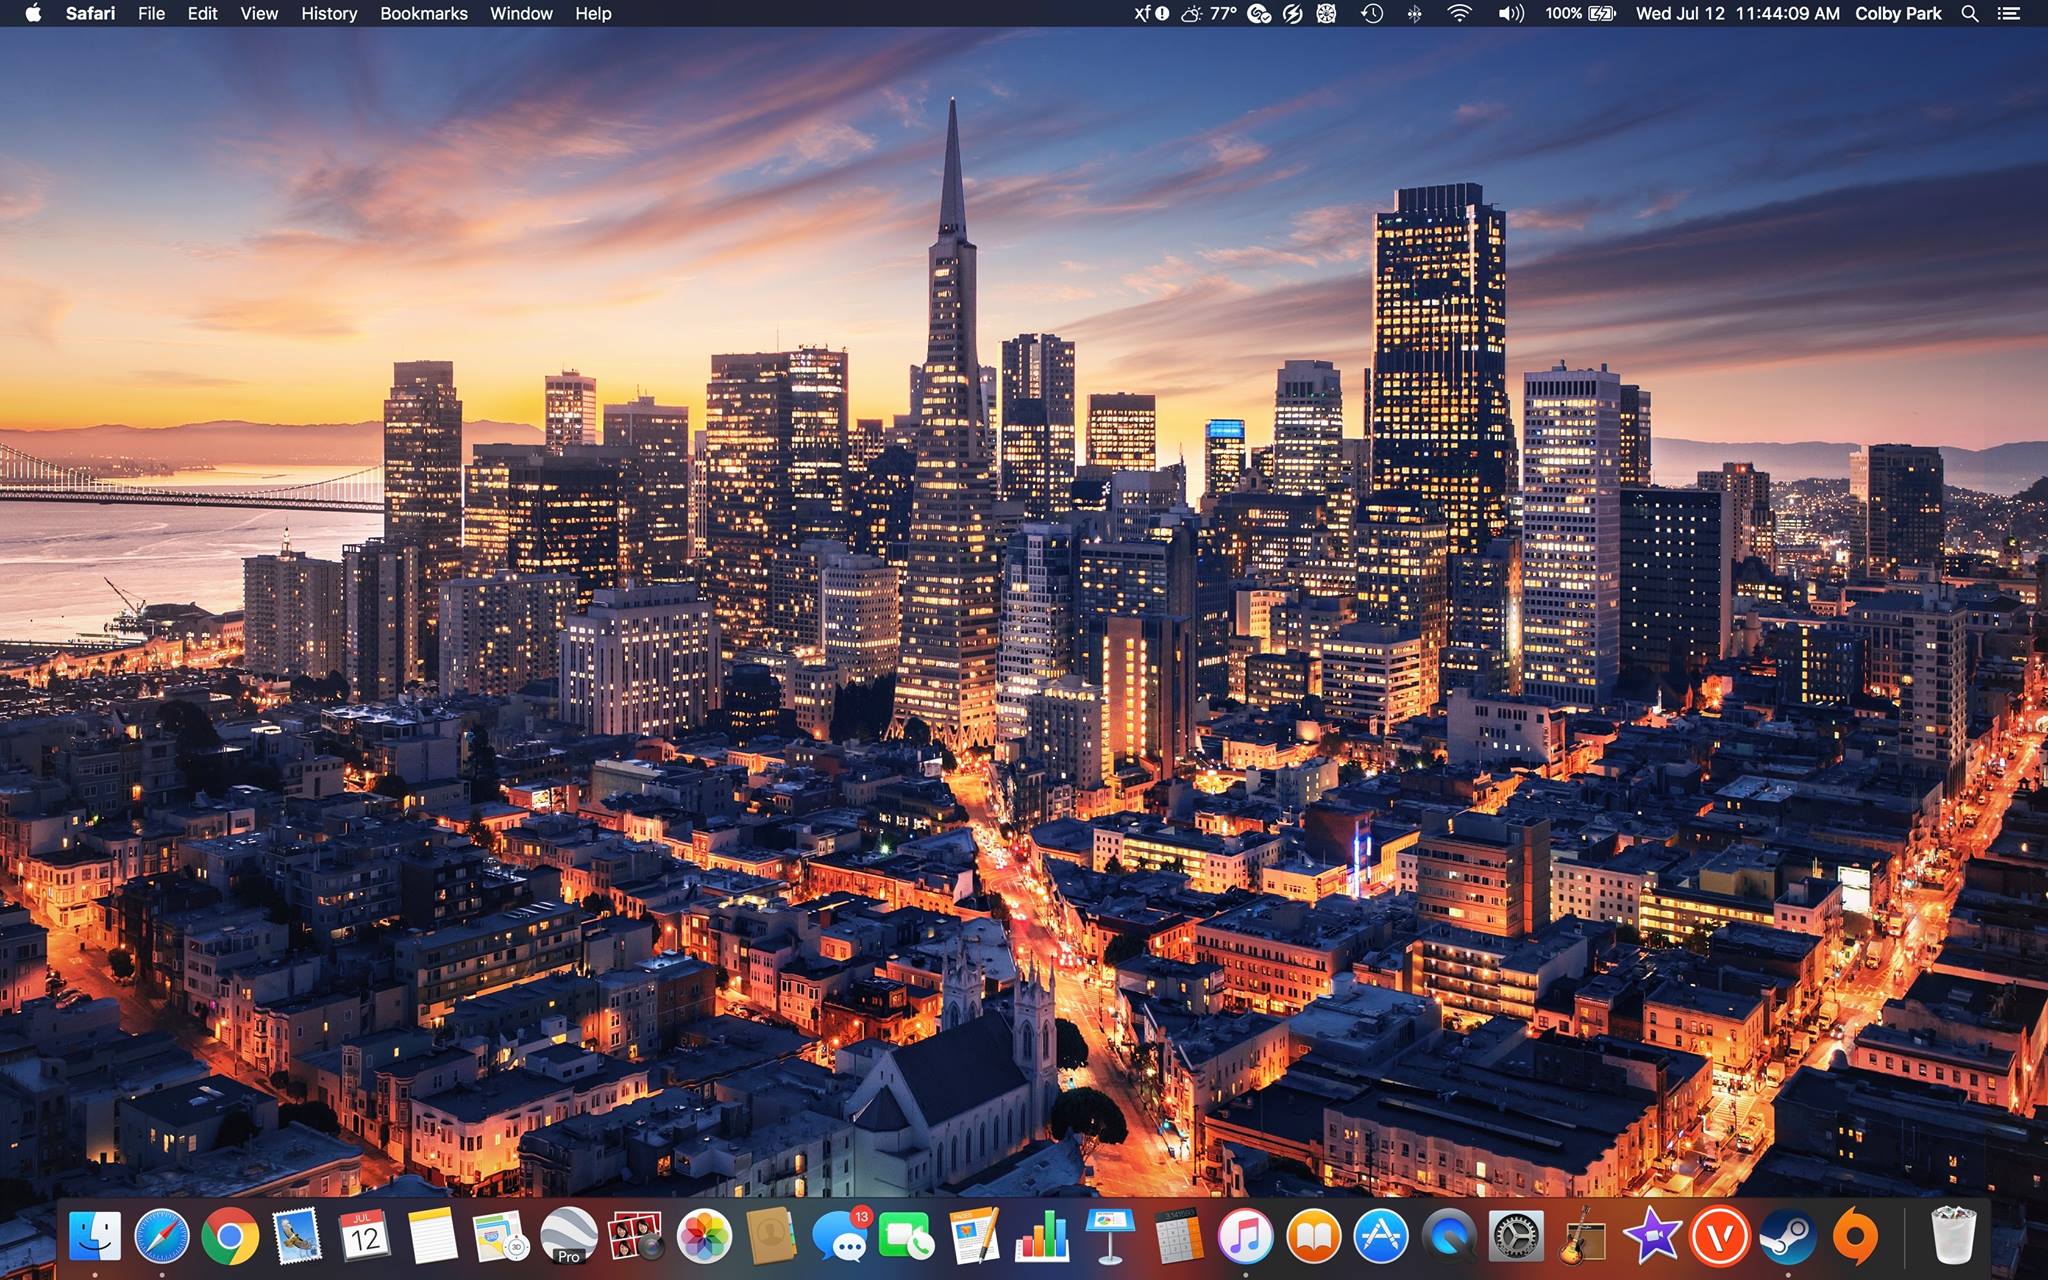This screenshot has width=2048, height=1280.
Task: Open Photo Booth from the Dock
Action: click(x=636, y=1238)
